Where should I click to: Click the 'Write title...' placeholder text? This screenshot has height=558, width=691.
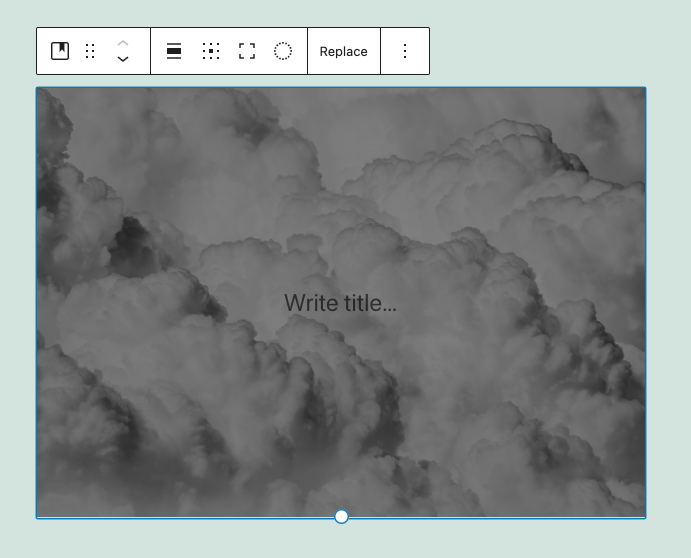(x=340, y=303)
